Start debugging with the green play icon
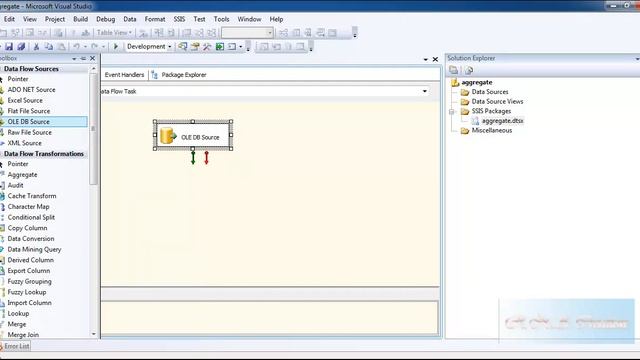The width and height of the screenshot is (640, 360). coord(116,47)
